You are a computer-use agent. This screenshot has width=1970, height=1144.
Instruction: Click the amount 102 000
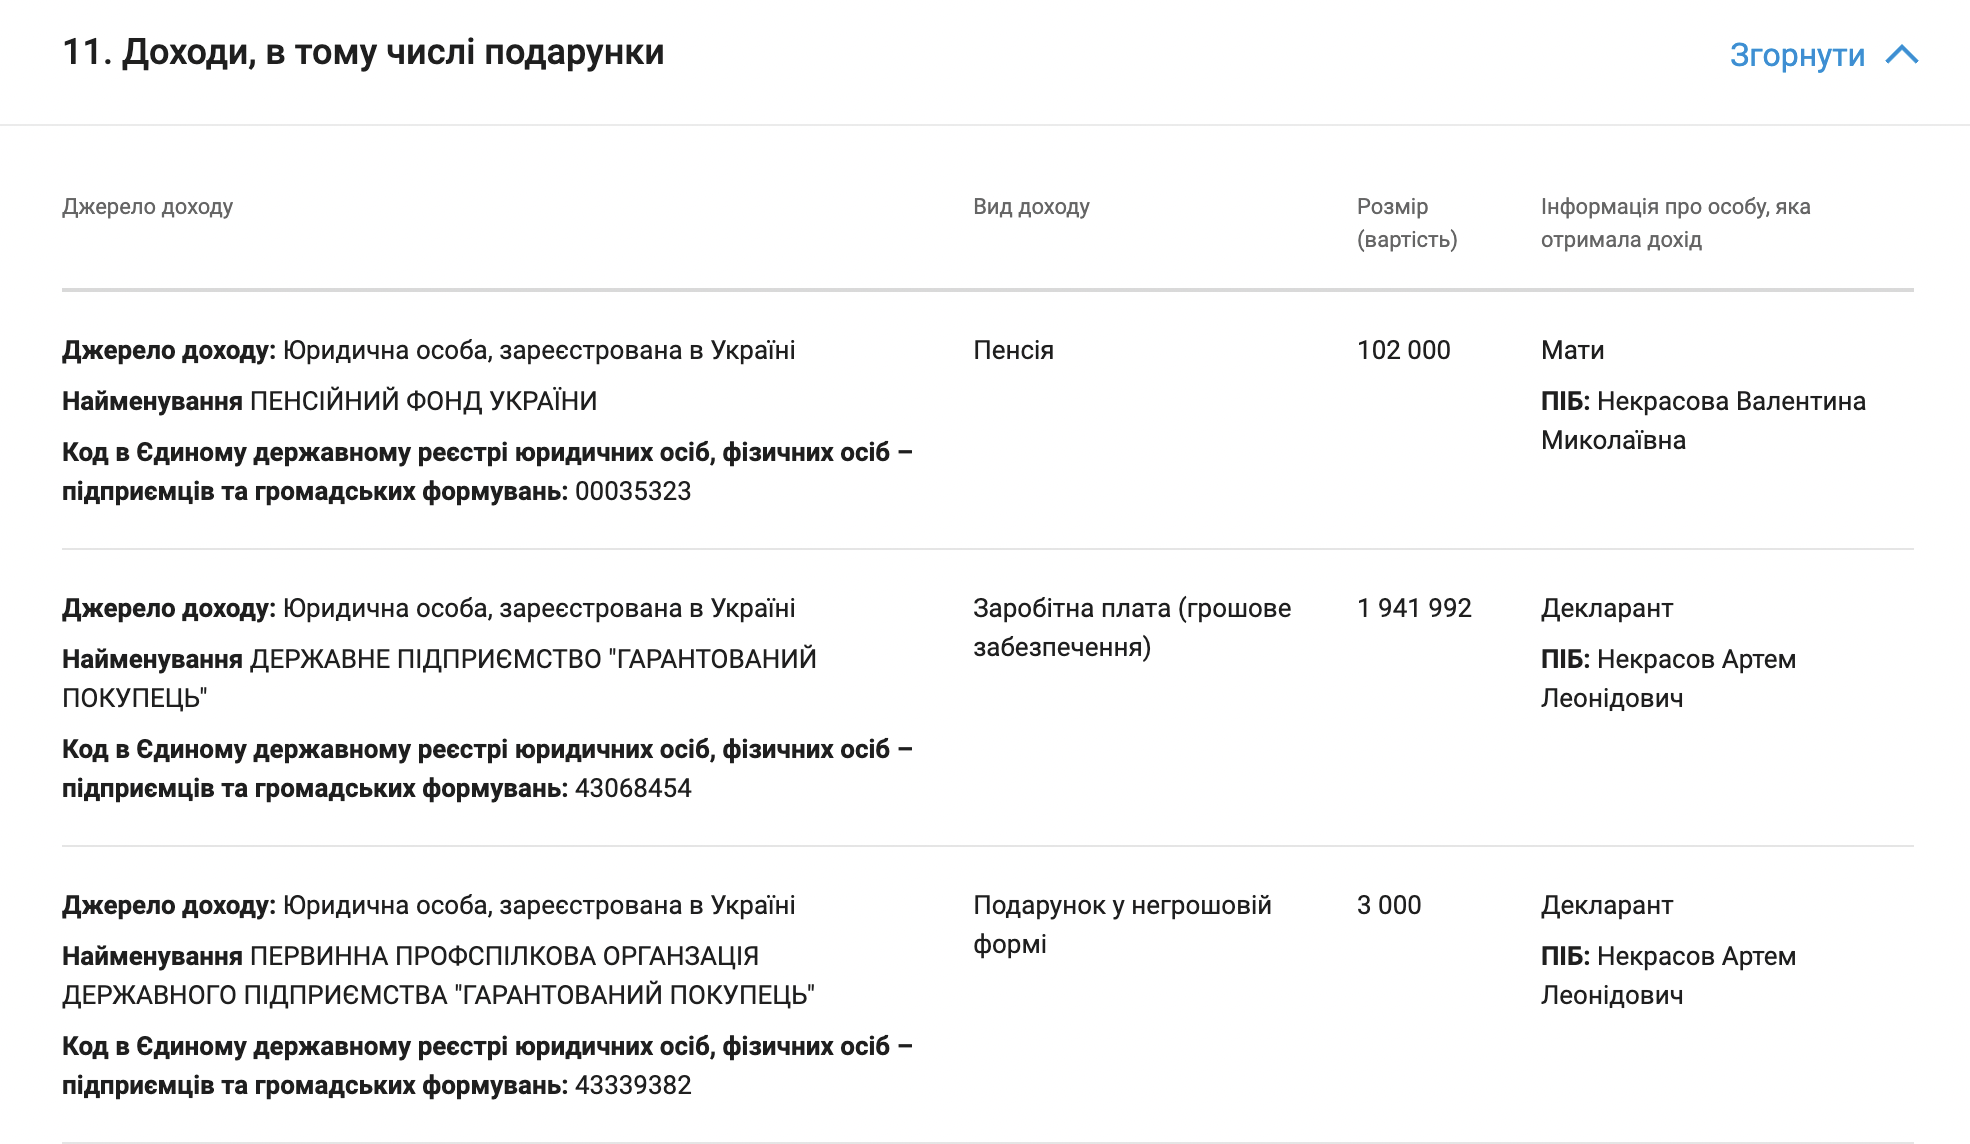(x=1403, y=350)
